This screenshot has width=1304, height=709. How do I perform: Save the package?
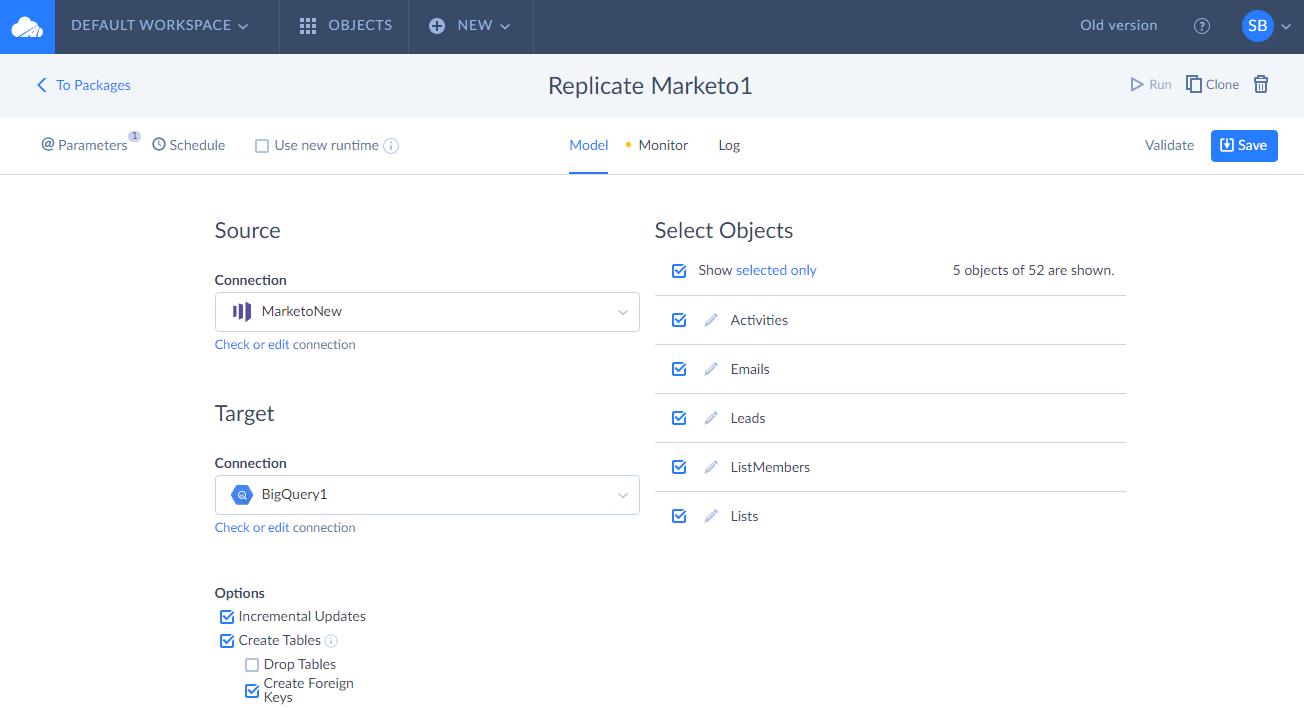coord(1243,145)
